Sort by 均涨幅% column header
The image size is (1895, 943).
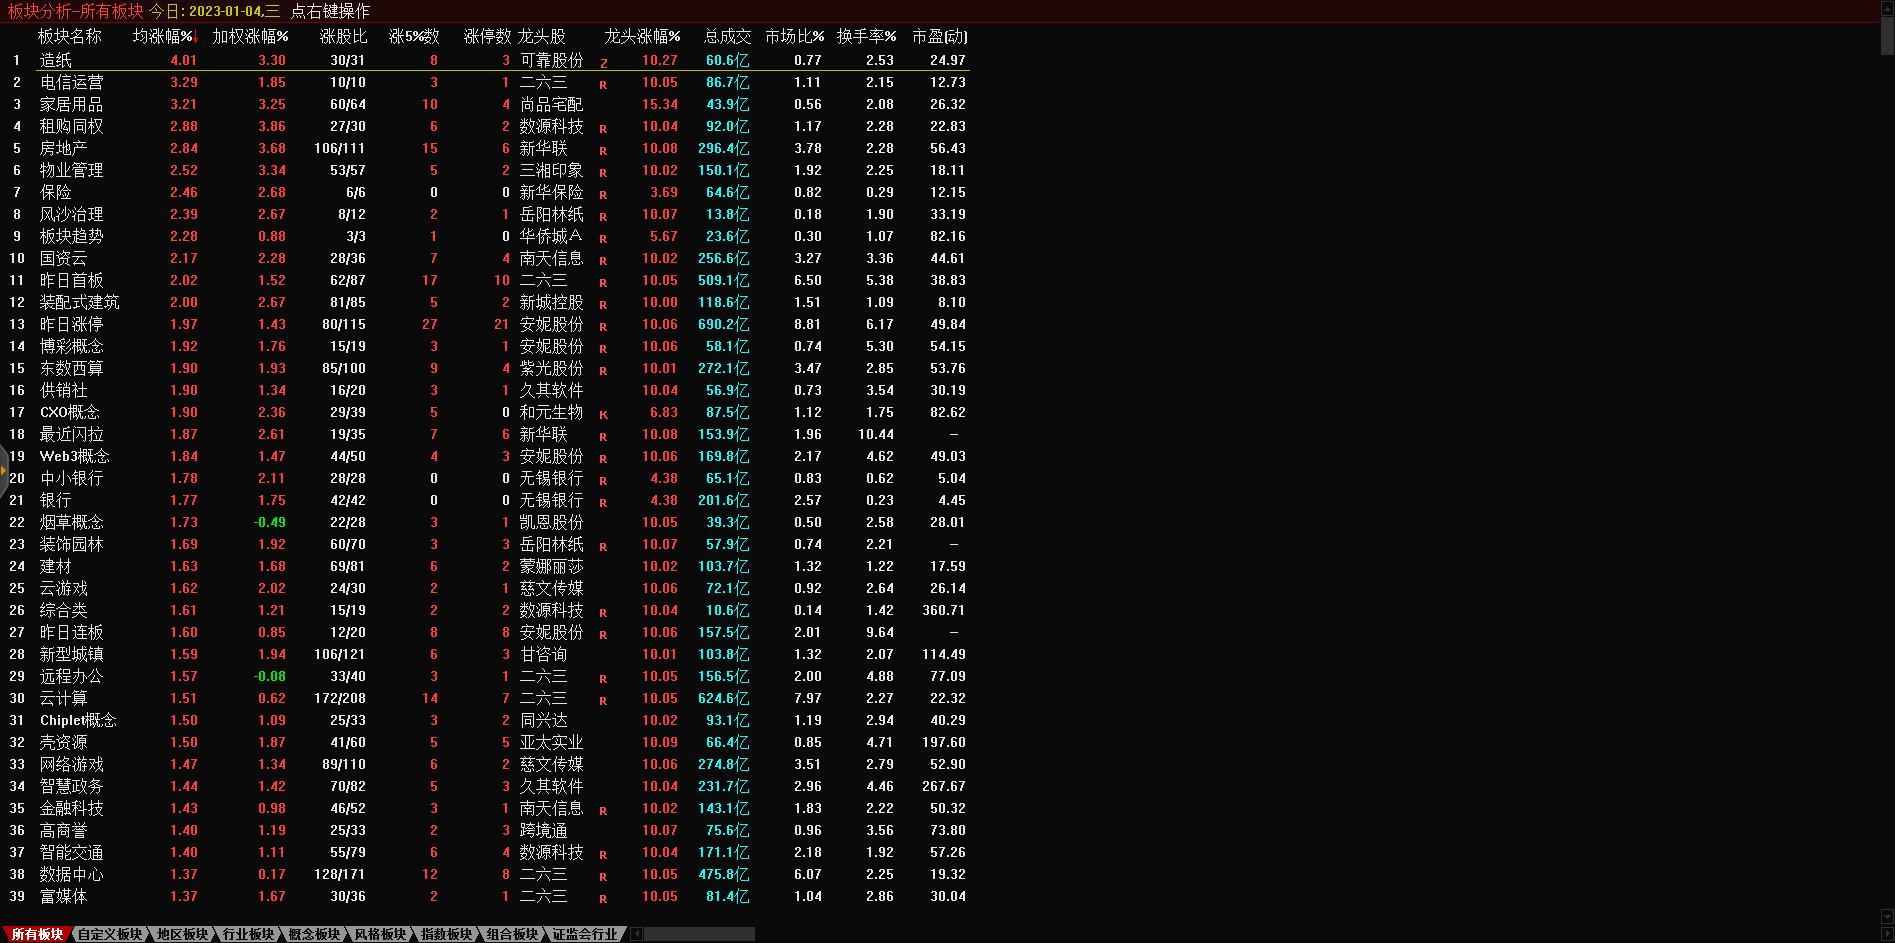pos(164,36)
